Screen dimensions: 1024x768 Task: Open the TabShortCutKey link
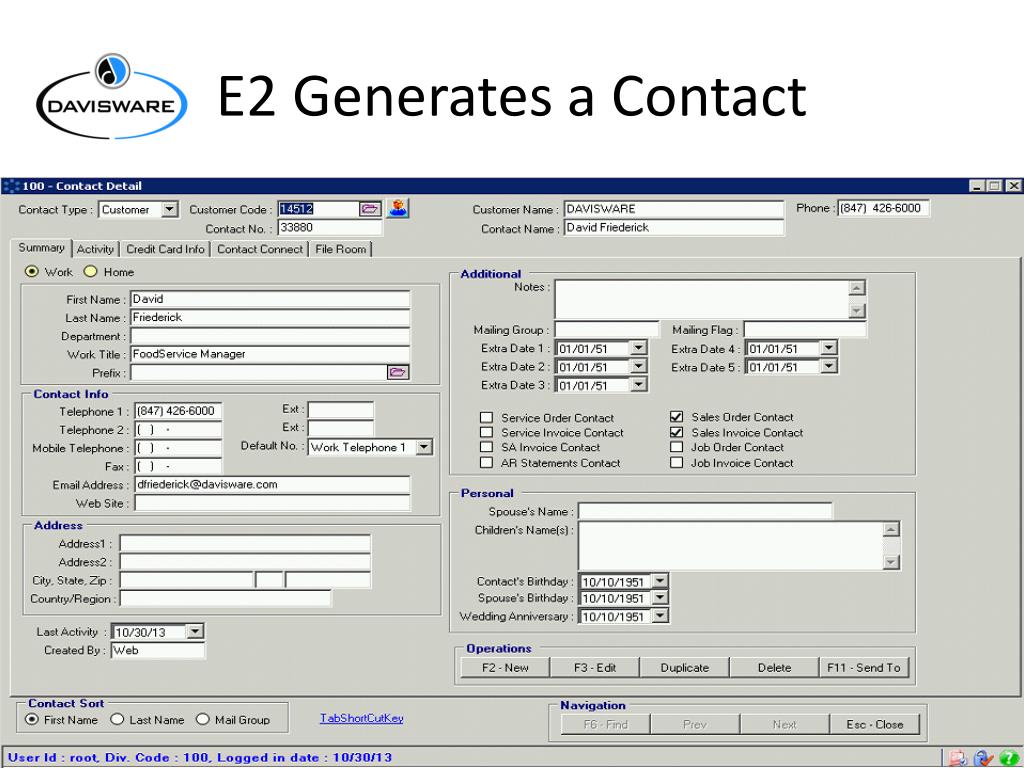coord(362,718)
